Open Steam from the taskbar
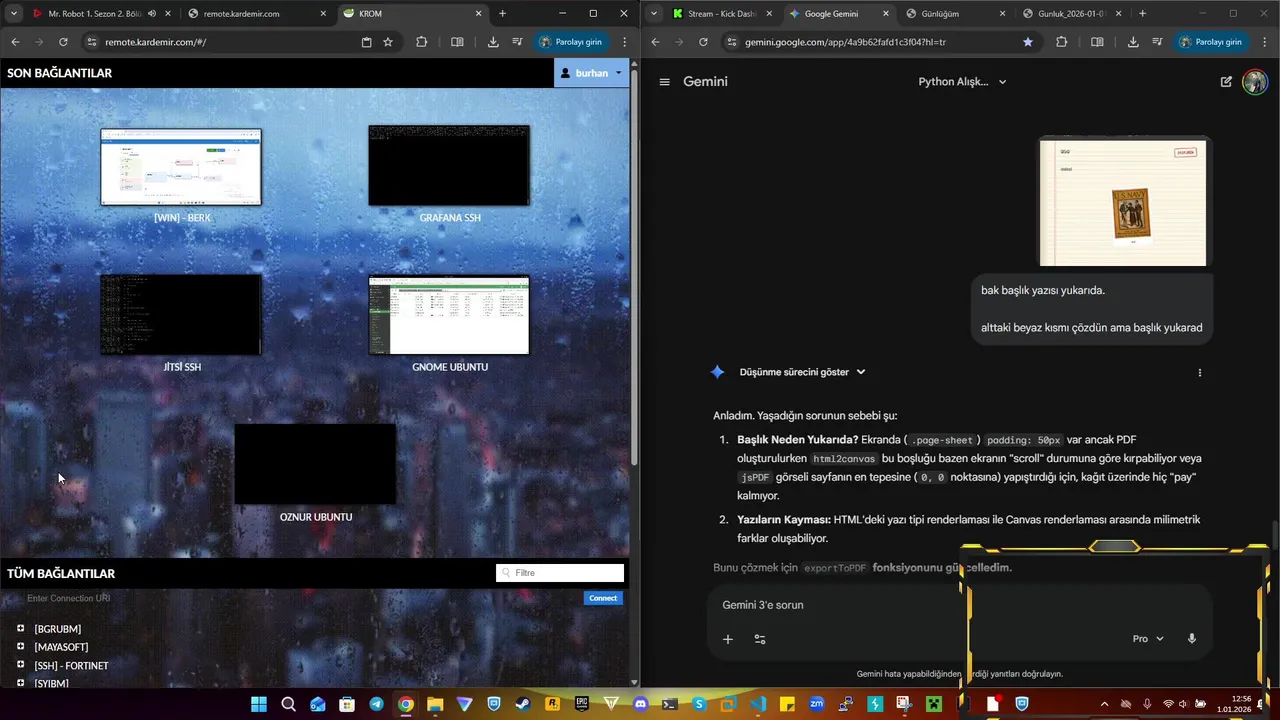The height and width of the screenshot is (720, 1280). pos(523,704)
